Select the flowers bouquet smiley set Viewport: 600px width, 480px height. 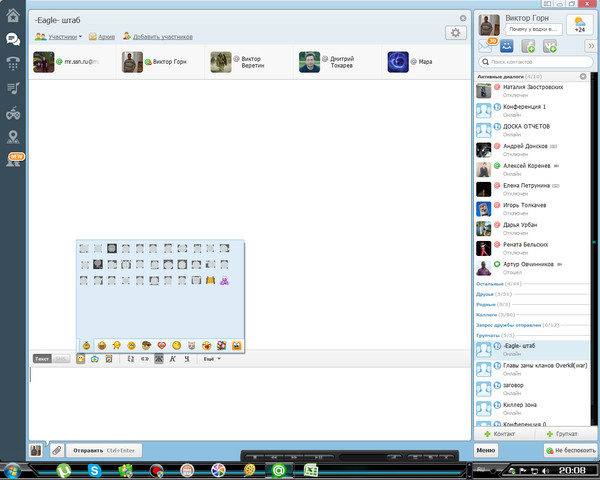click(221, 346)
